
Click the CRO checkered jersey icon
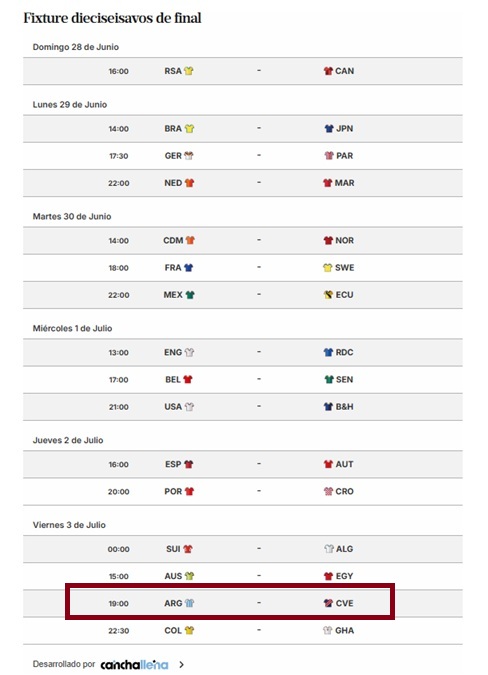(328, 492)
